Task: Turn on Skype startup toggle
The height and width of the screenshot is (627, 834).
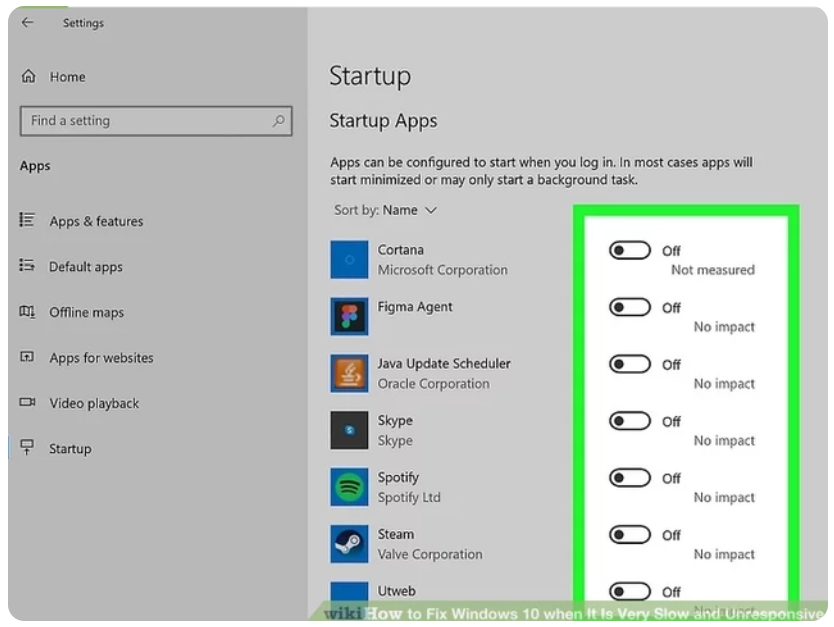Action: pyautogui.click(x=630, y=421)
